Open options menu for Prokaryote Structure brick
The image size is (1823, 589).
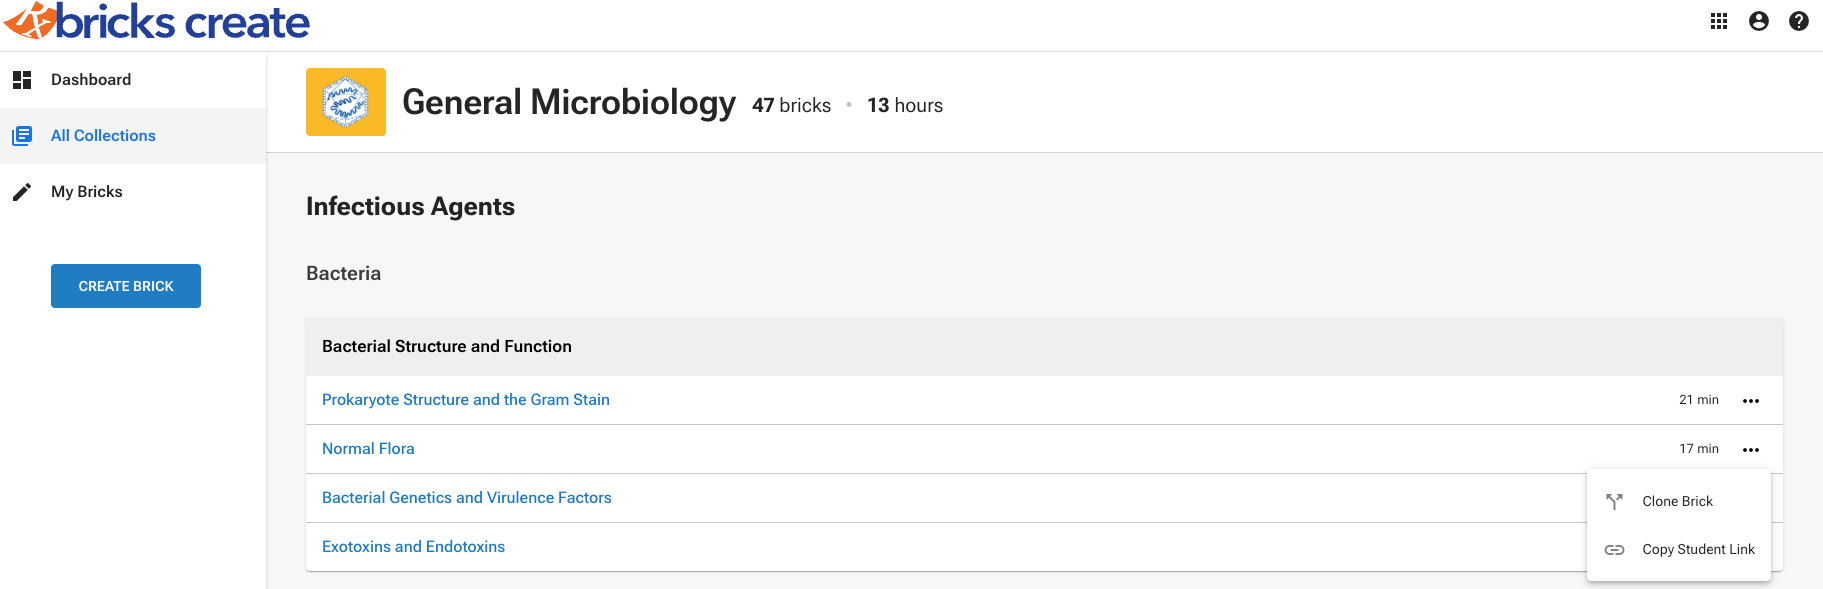[x=1751, y=400]
